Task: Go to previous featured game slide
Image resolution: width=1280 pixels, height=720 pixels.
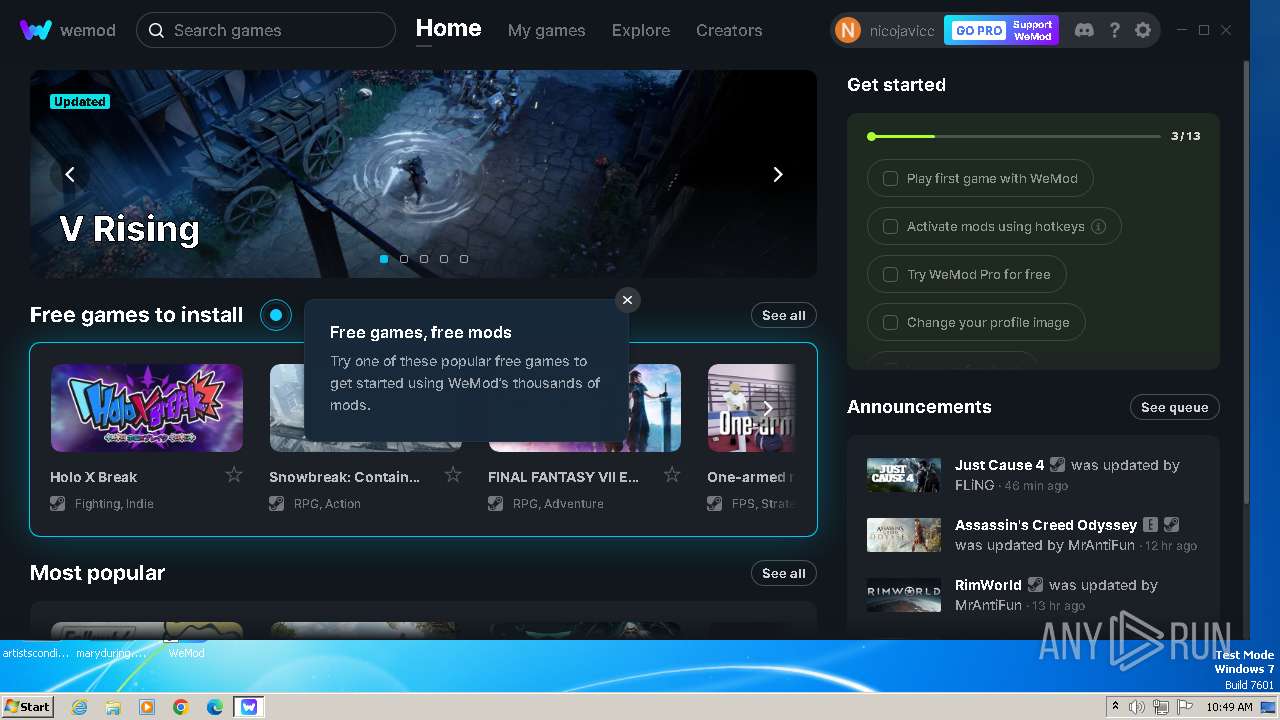Action: (x=70, y=174)
